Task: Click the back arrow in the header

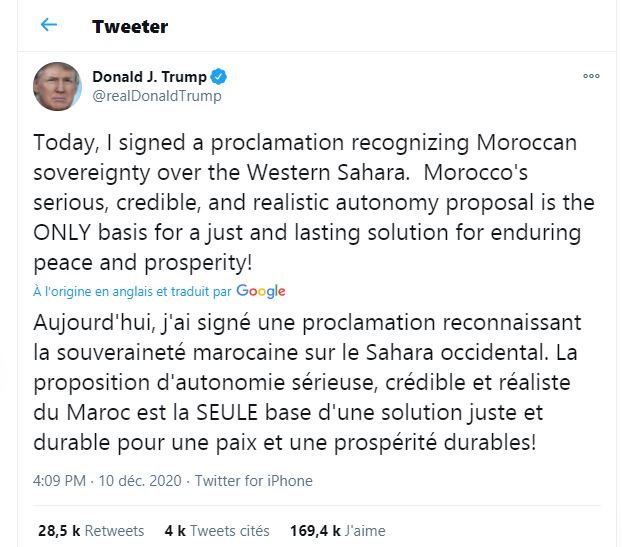Action: [49, 25]
